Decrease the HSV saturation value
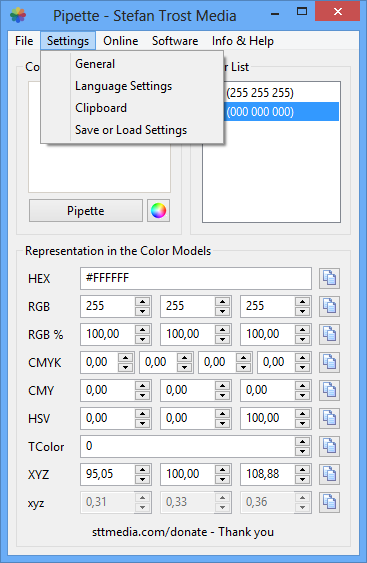The image size is (367, 563). (x=223, y=423)
